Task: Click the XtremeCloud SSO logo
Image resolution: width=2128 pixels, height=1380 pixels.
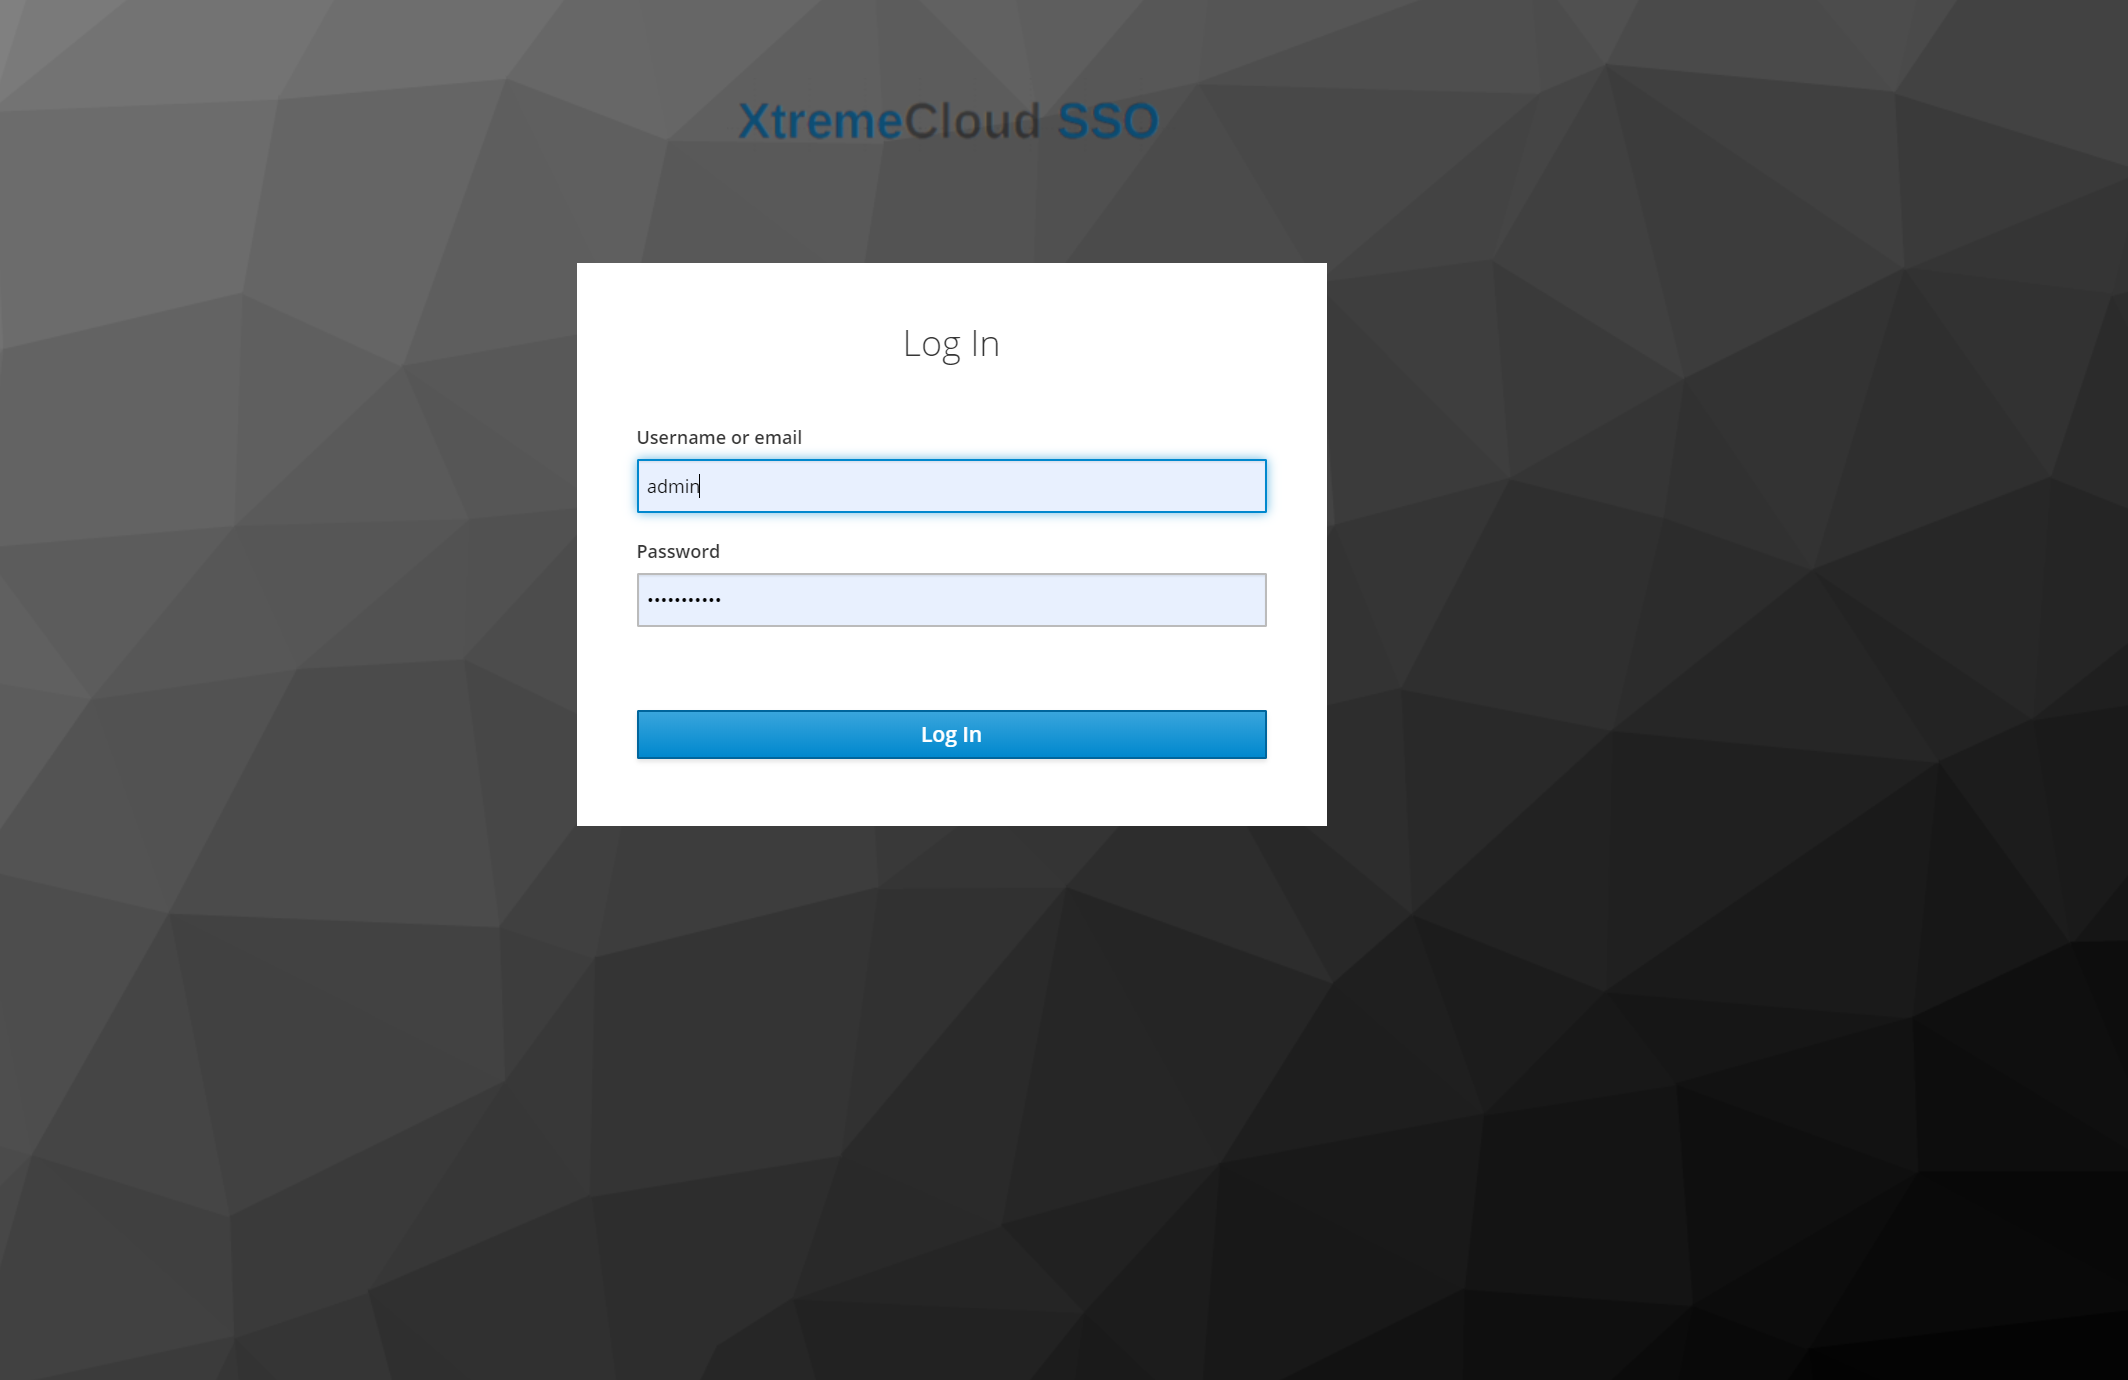Action: coord(948,121)
